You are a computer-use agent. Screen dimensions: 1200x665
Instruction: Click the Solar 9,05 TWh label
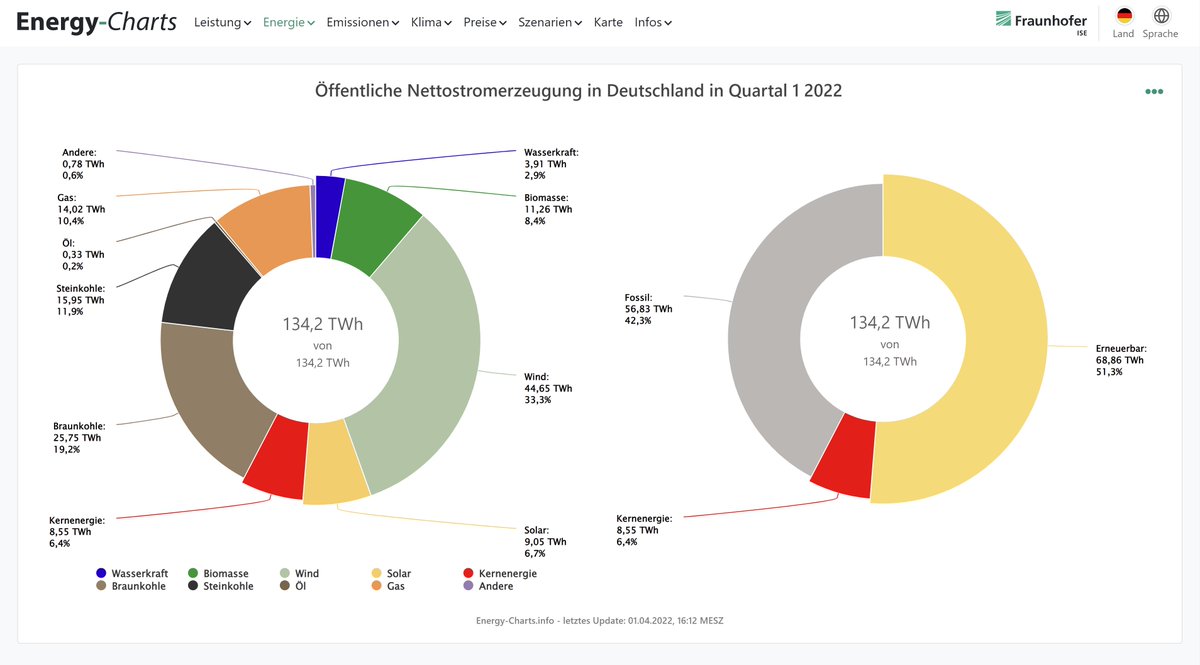tap(545, 541)
